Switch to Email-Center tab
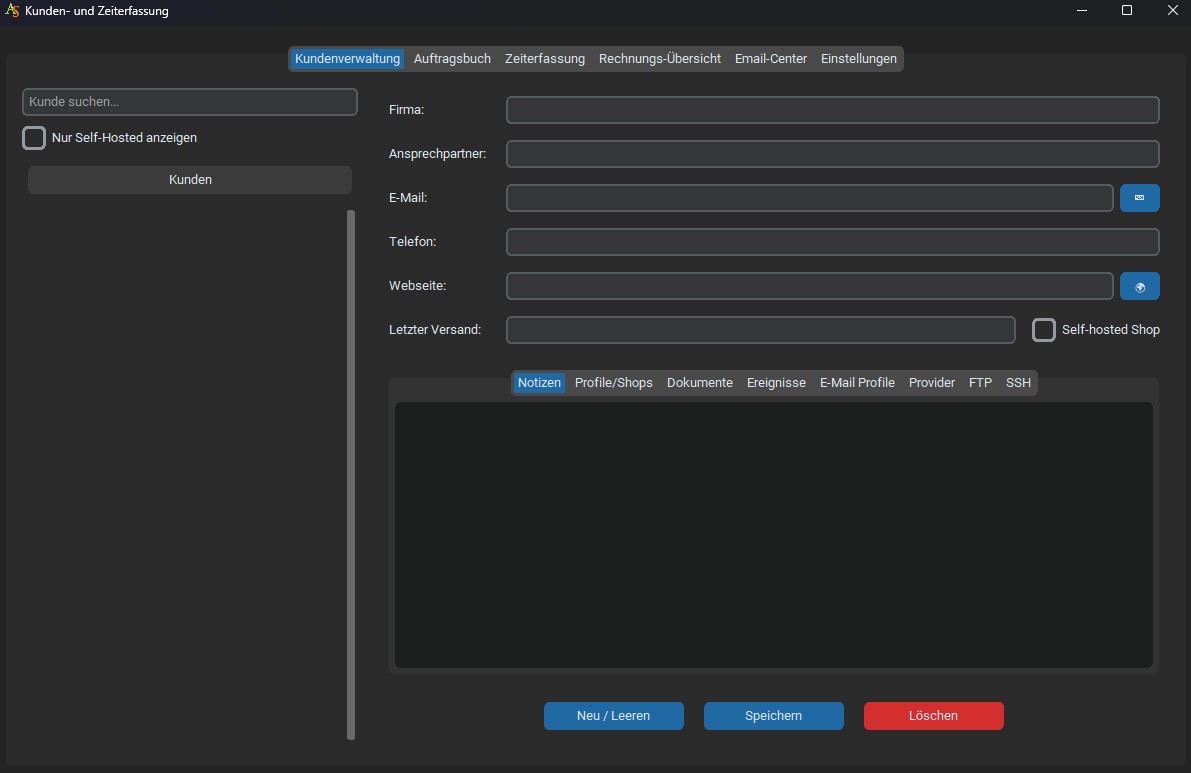 [x=770, y=58]
